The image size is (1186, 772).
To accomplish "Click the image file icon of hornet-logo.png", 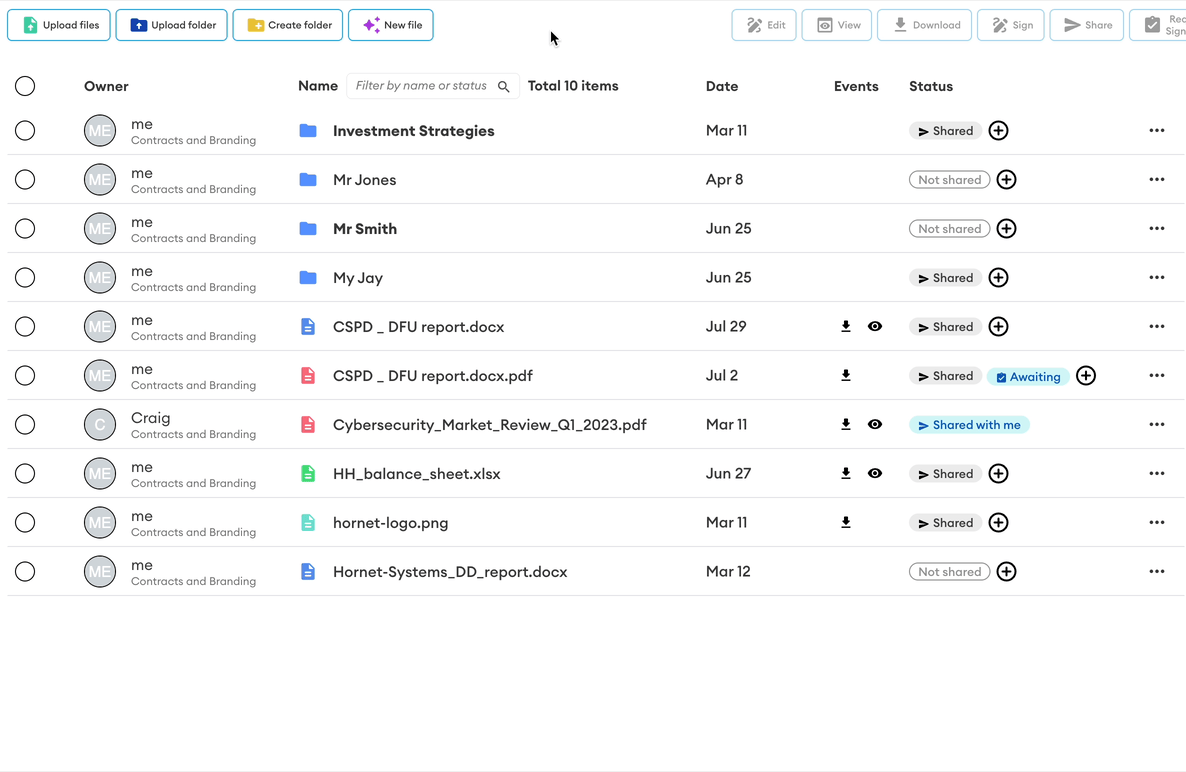I will coord(308,522).
